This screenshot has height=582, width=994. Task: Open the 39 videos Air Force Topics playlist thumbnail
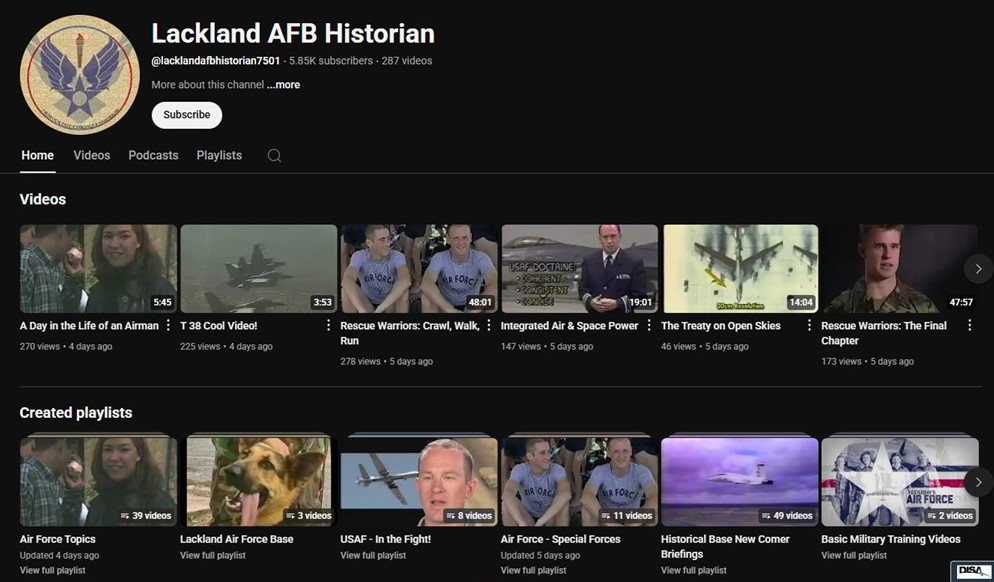(x=98, y=481)
